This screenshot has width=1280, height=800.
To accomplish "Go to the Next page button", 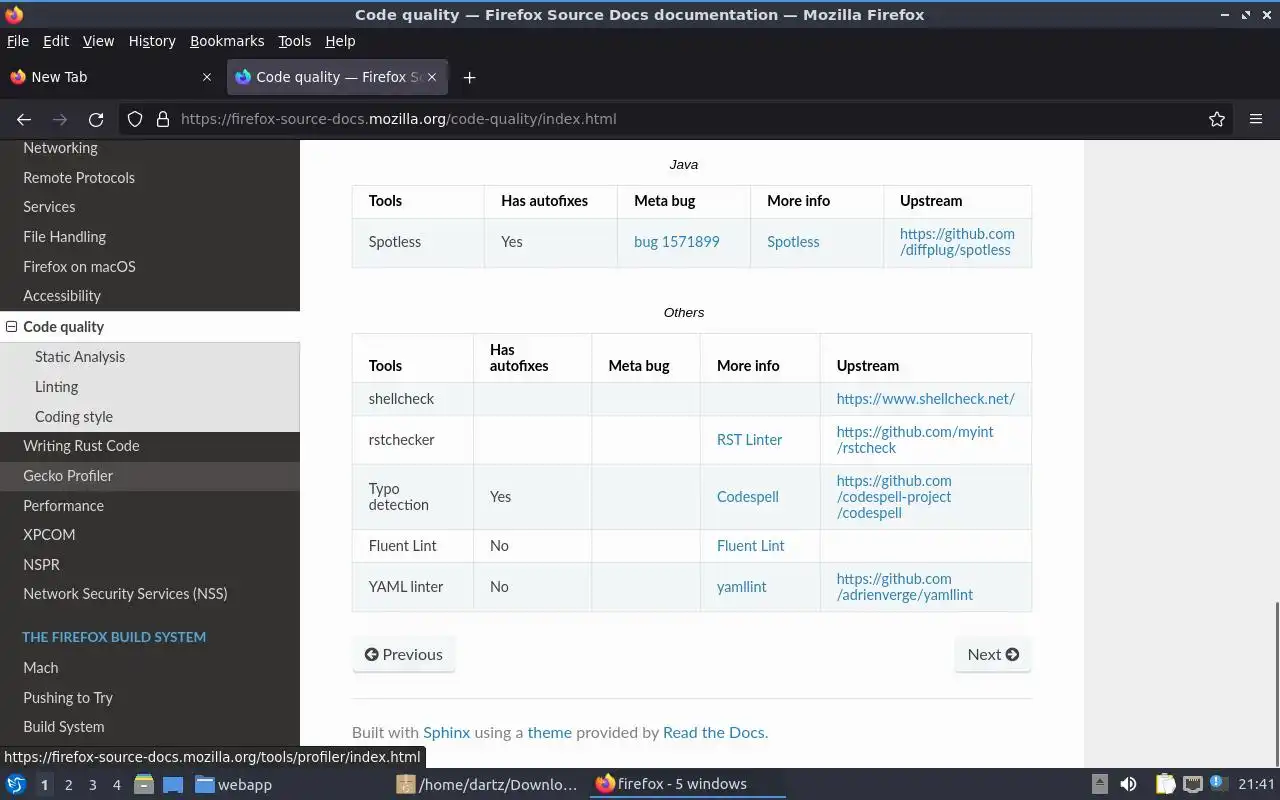I will pos(993,654).
